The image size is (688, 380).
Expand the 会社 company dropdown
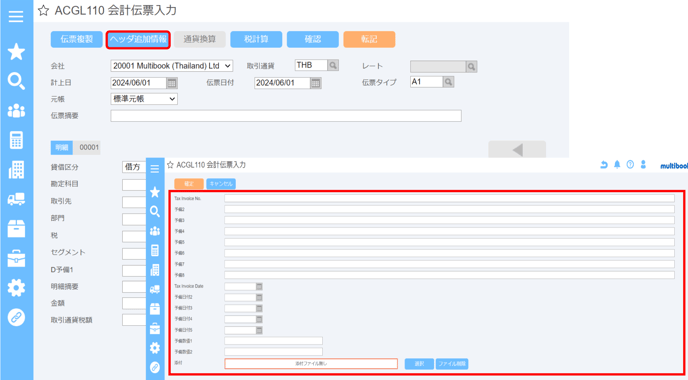172,66
